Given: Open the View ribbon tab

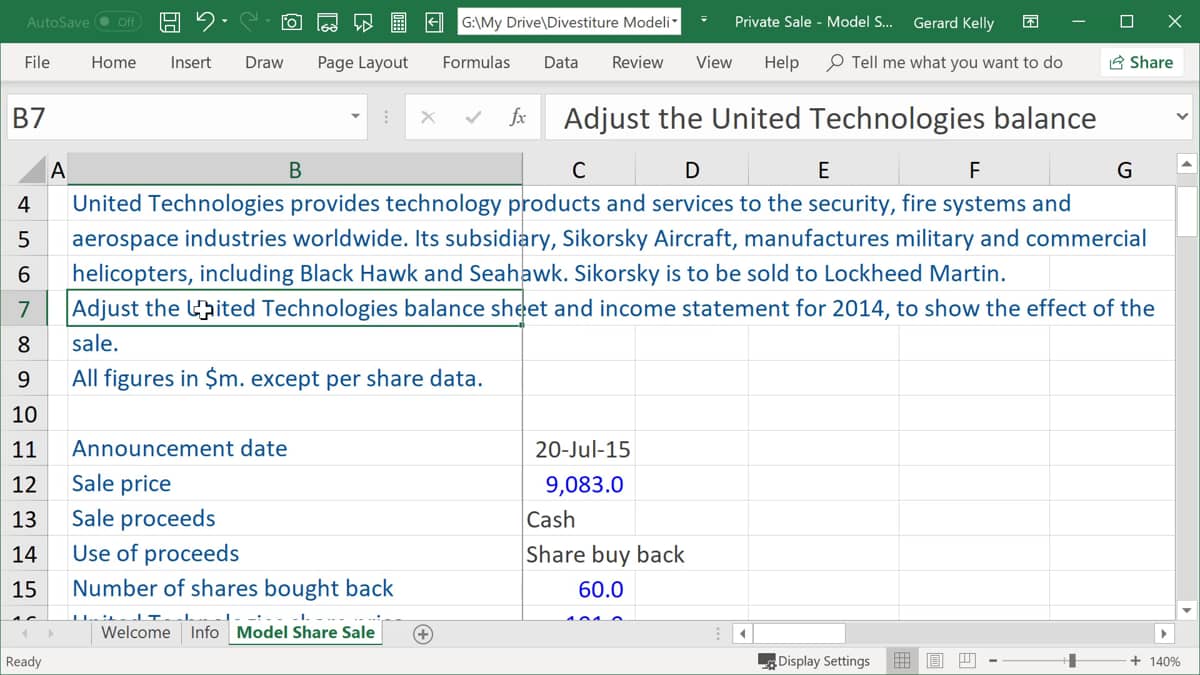Looking at the screenshot, I should 714,62.
